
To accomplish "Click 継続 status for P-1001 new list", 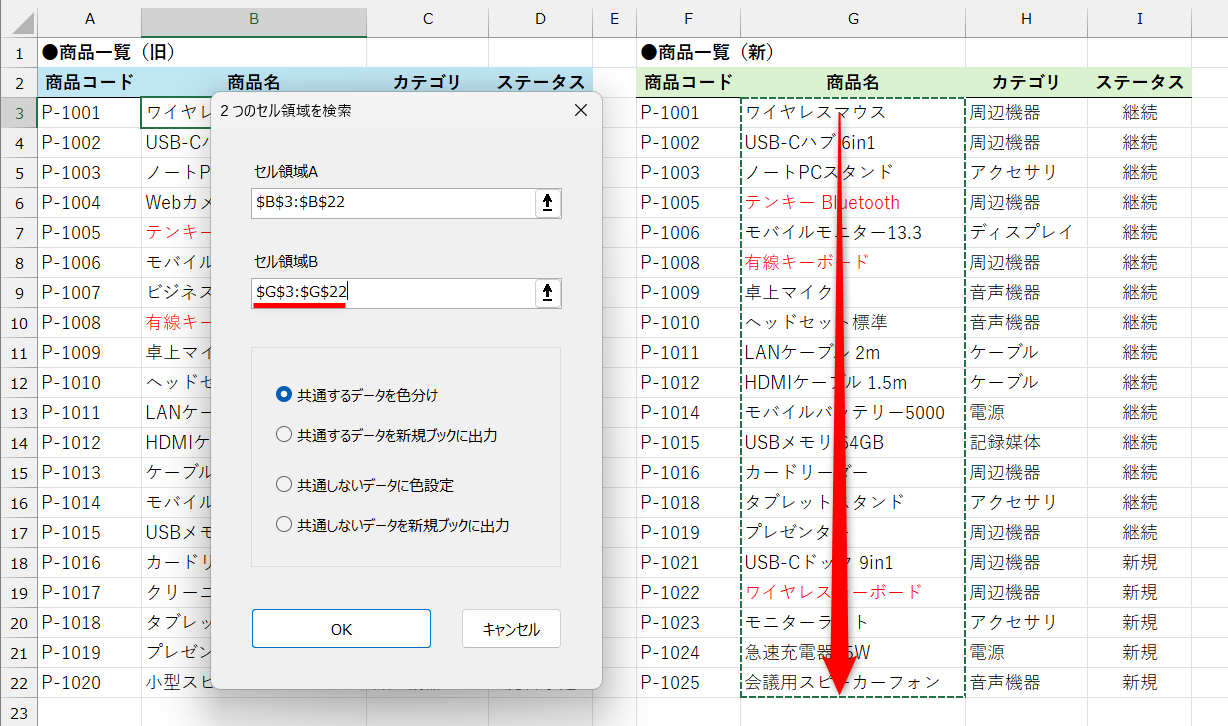I will click(1140, 112).
